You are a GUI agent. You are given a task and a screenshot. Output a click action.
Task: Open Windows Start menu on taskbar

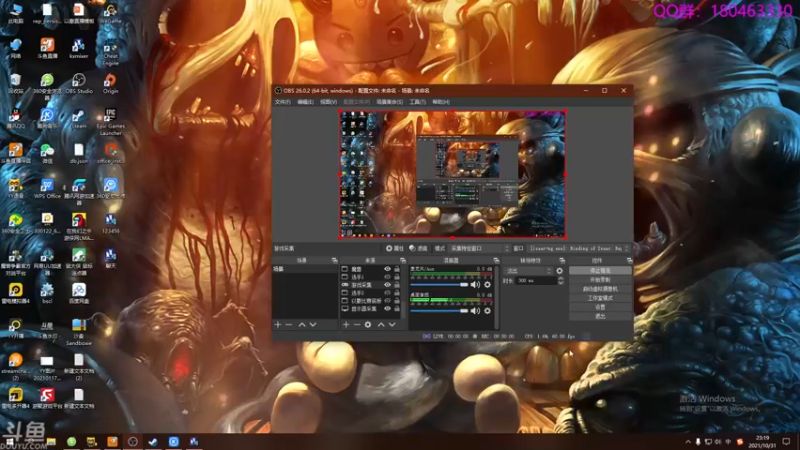point(9,442)
